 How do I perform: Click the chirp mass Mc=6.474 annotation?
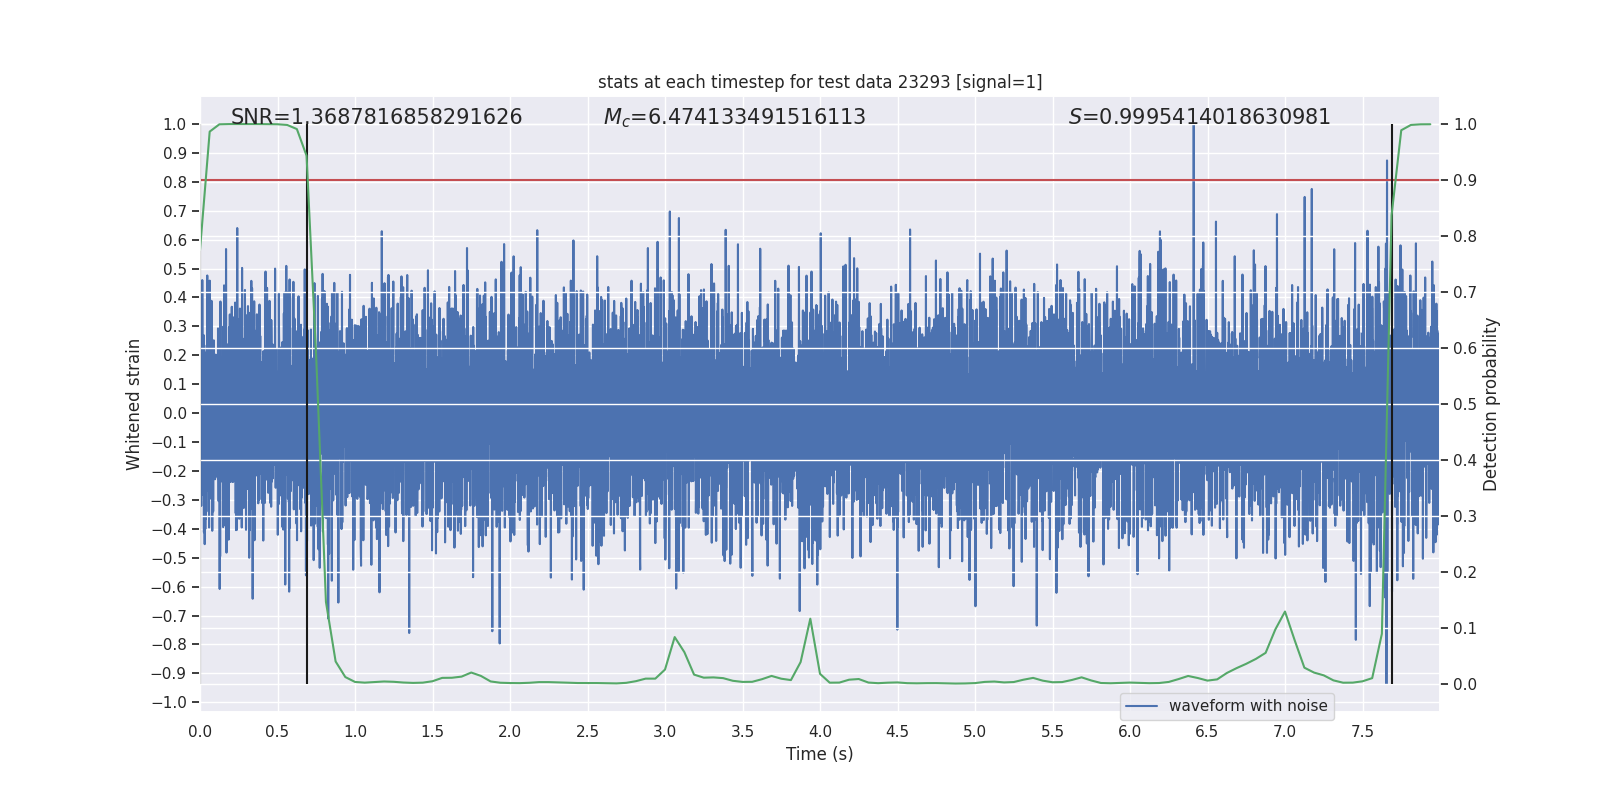(x=734, y=117)
